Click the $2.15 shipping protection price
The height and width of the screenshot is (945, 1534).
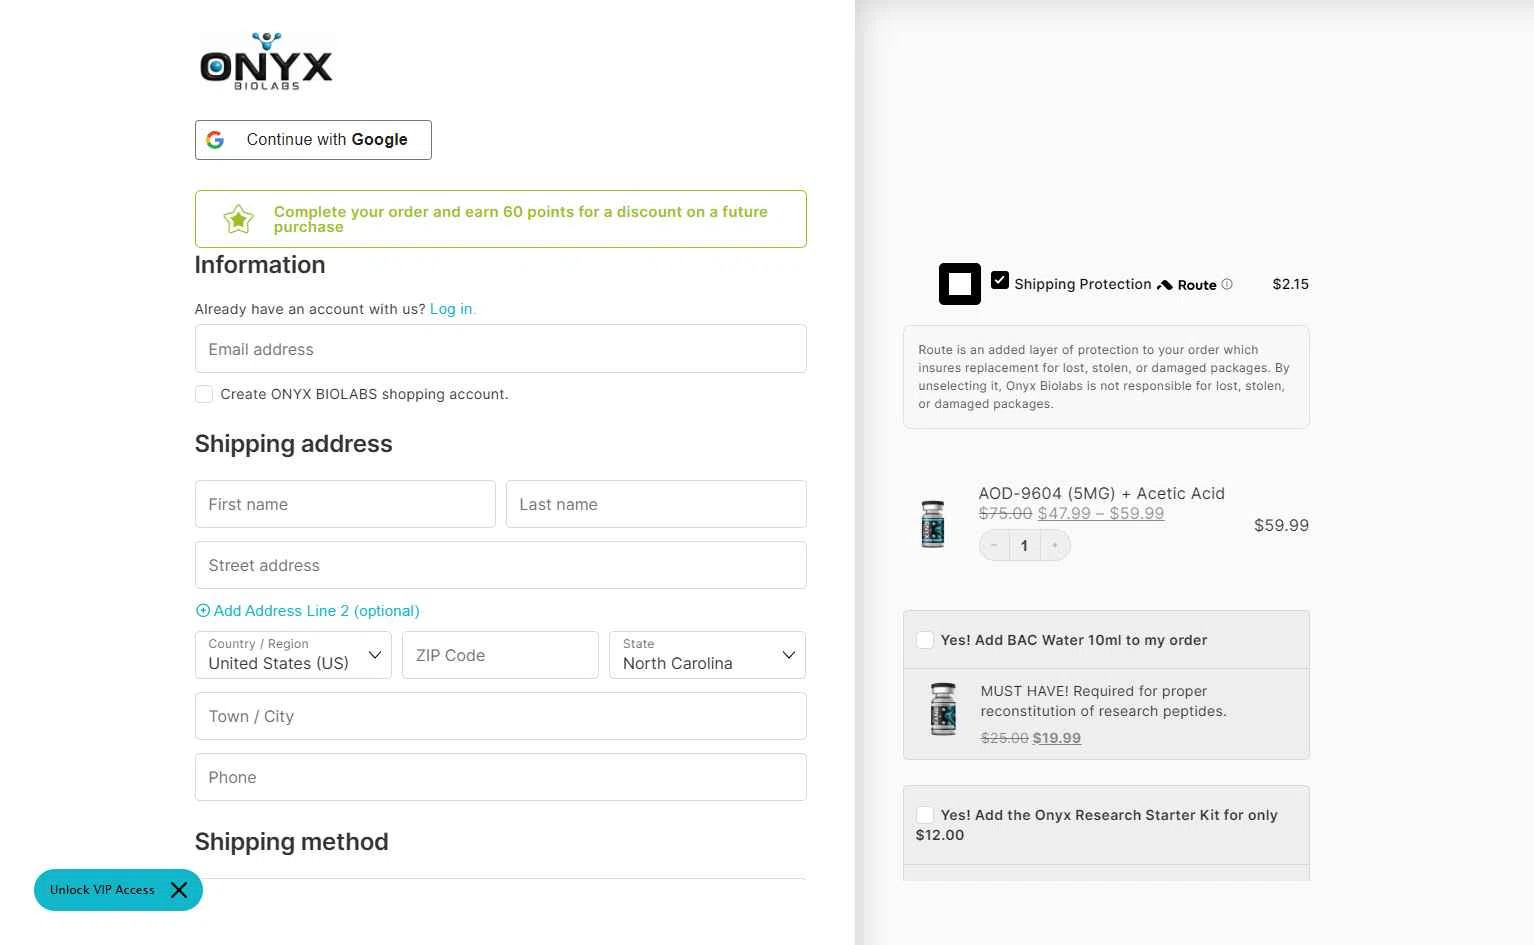[1290, 284]
